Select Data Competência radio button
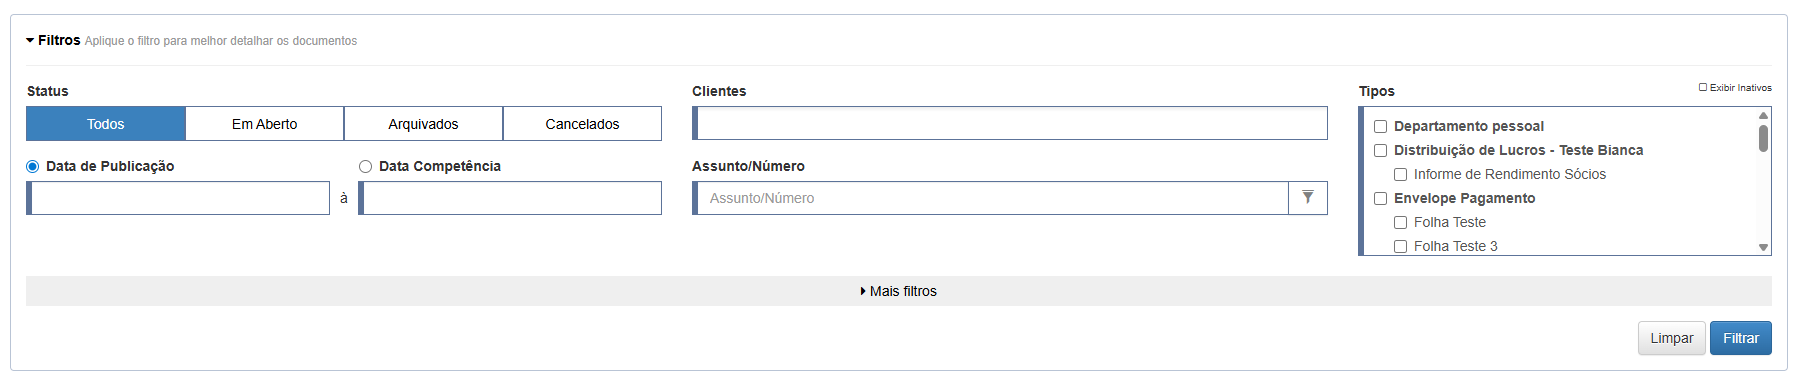 pyautogui.click(x=365, y=167)
